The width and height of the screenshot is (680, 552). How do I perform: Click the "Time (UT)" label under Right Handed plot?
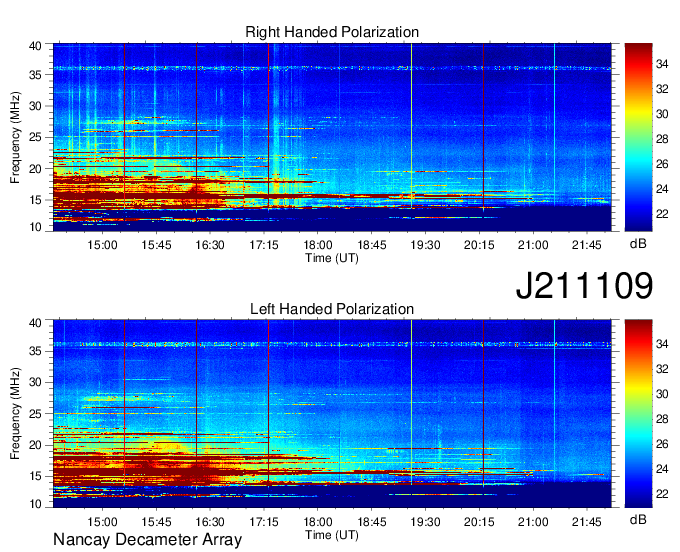click(332, 258)
